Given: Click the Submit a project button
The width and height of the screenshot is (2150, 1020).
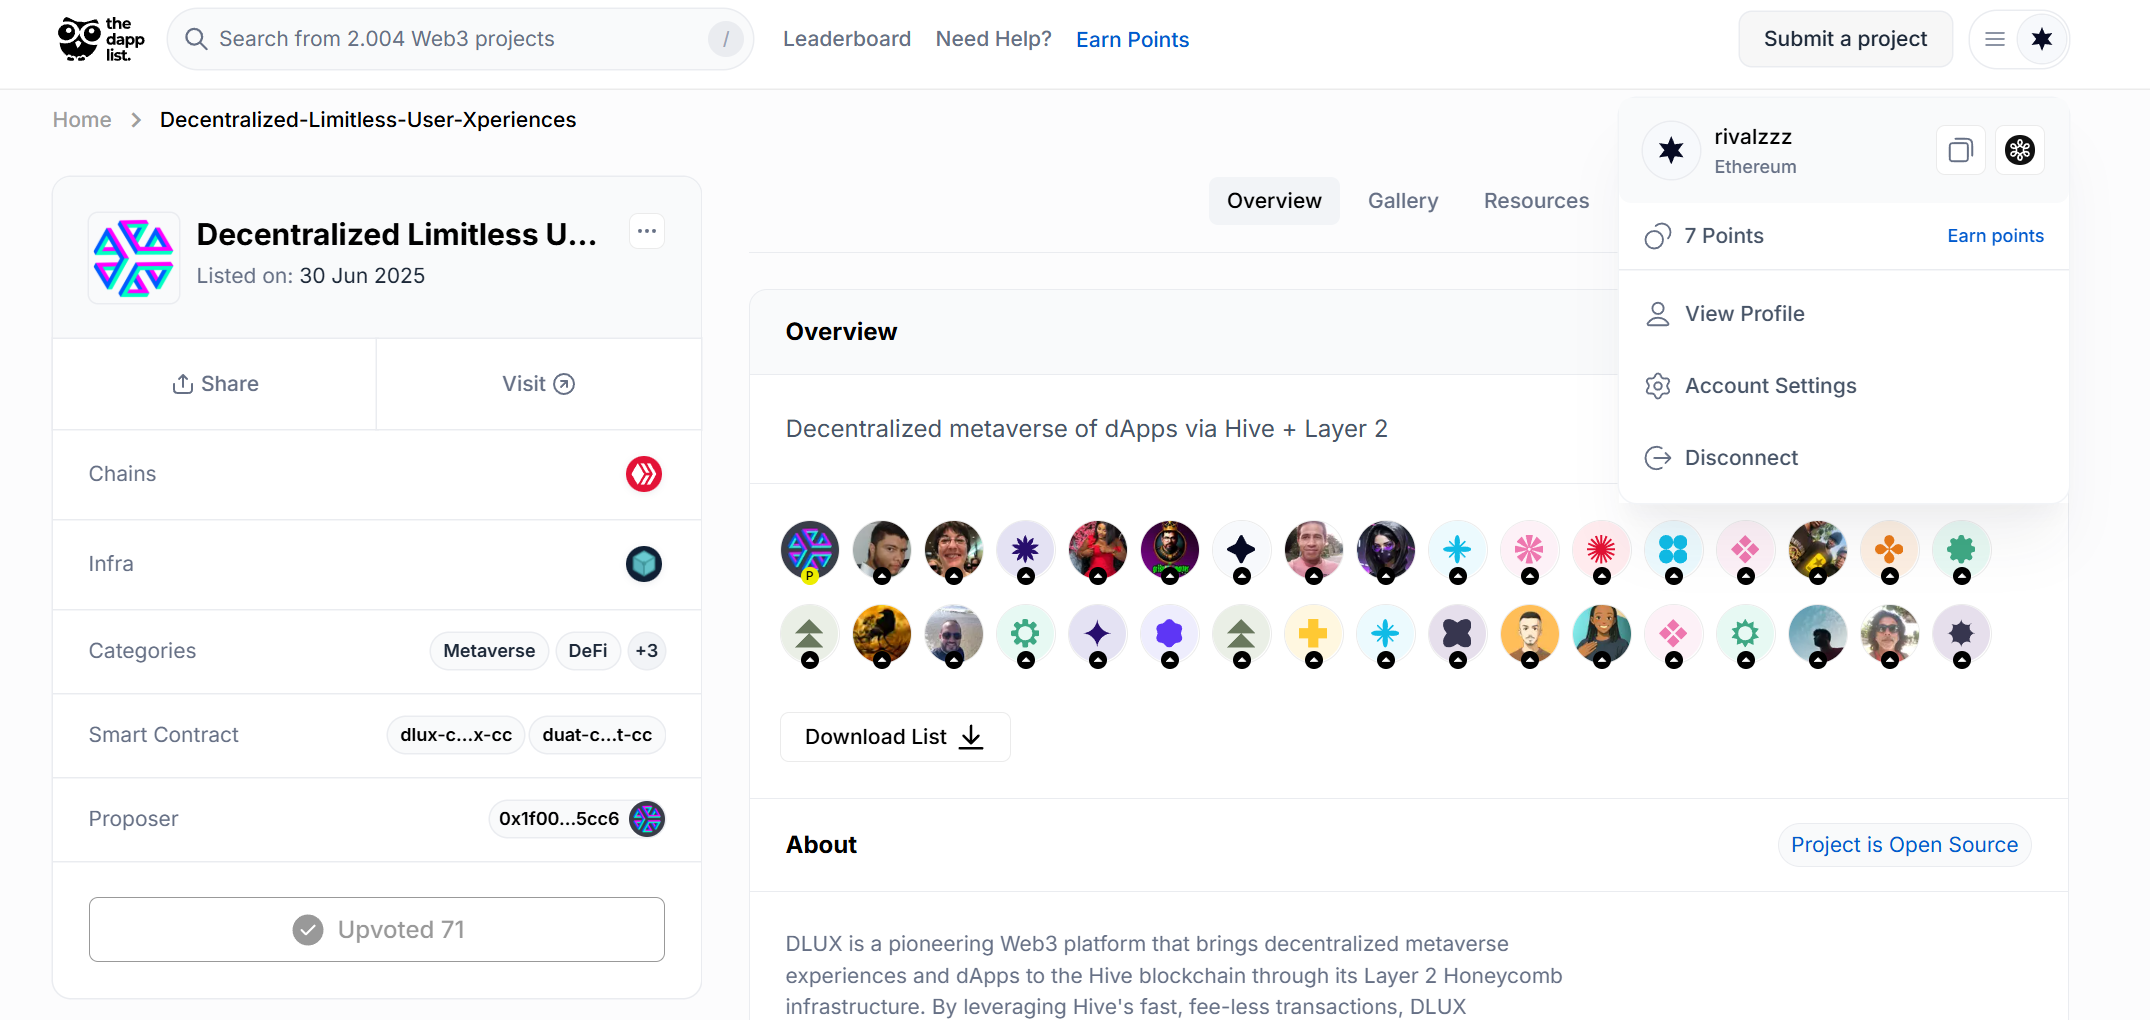Looking at the screenshot, I should point(1845,39).
